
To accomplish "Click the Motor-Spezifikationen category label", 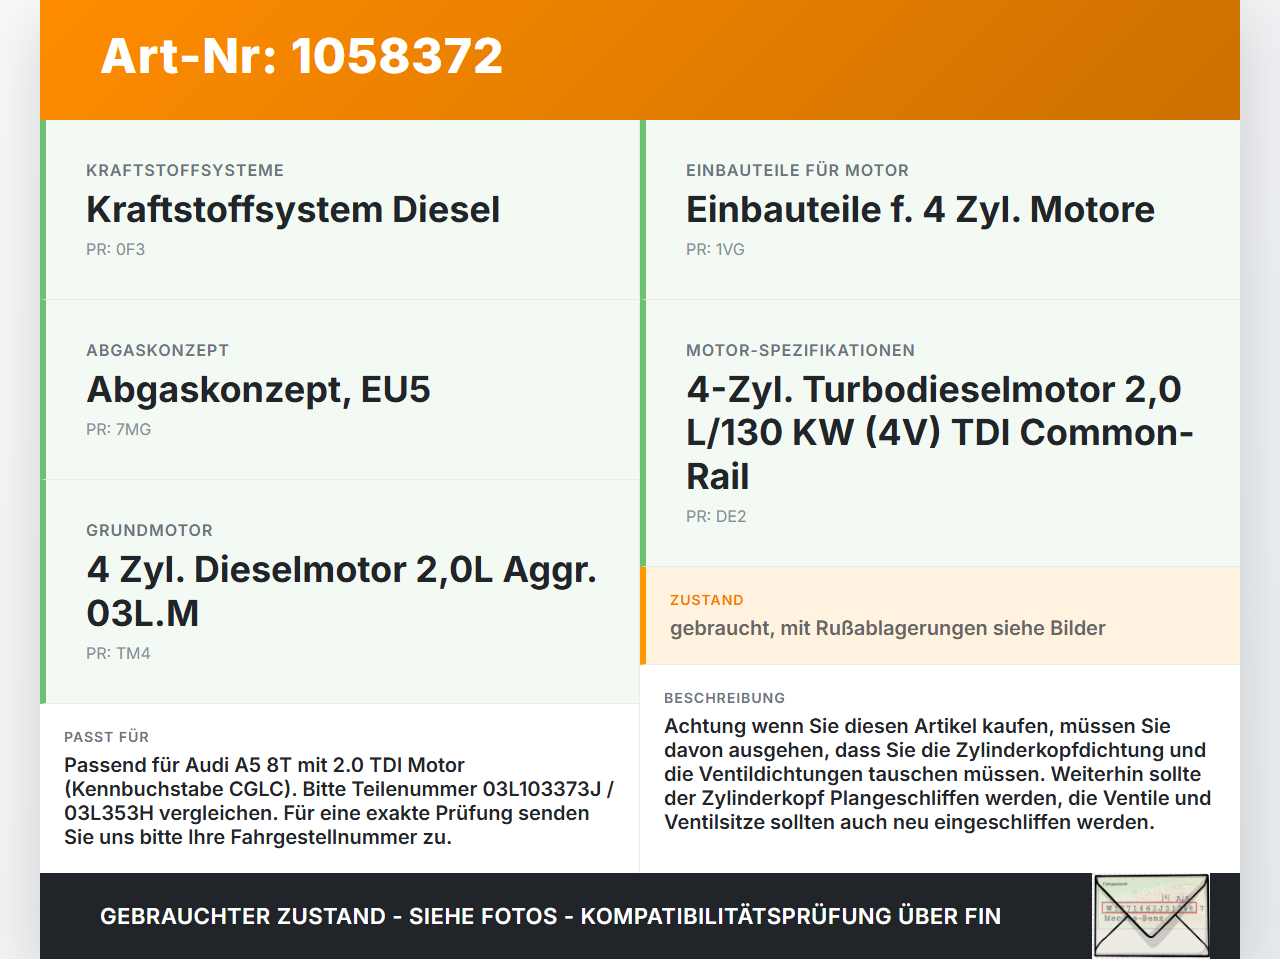I will coord(800,350).
